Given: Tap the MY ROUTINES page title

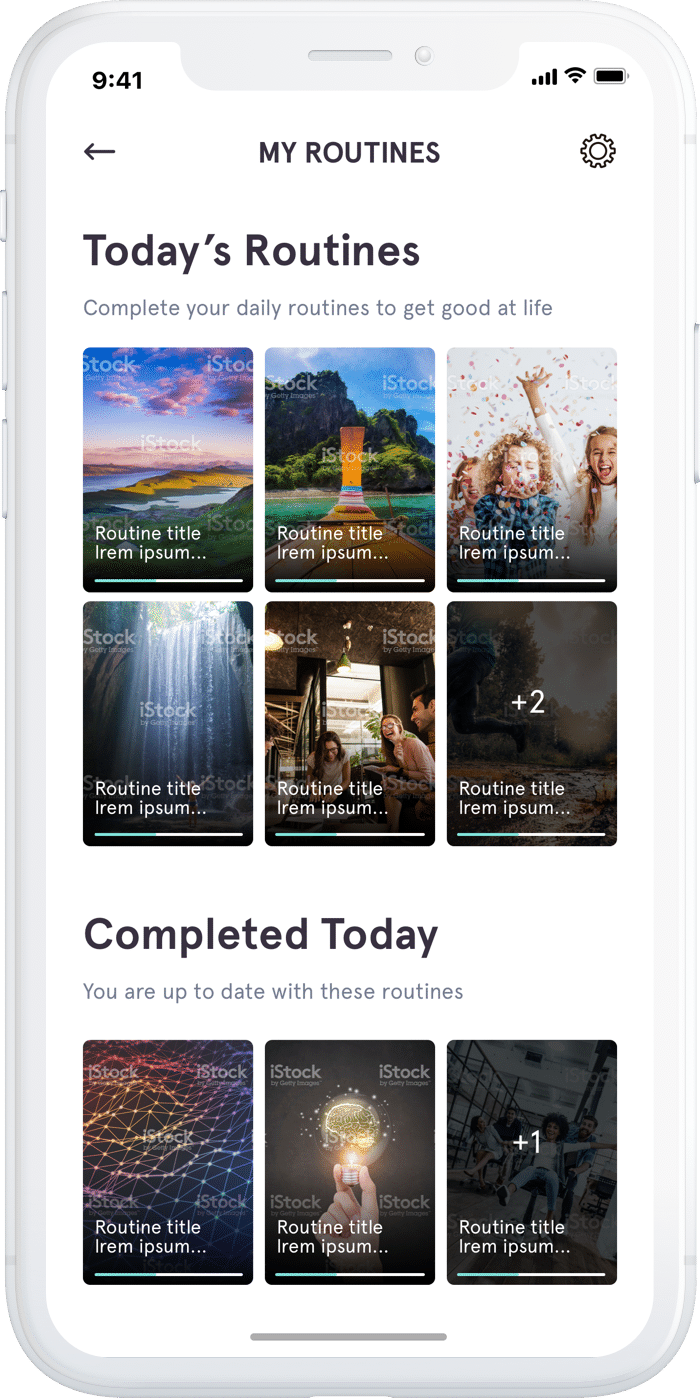Looking at the screenshot, I should coord(349,153).
